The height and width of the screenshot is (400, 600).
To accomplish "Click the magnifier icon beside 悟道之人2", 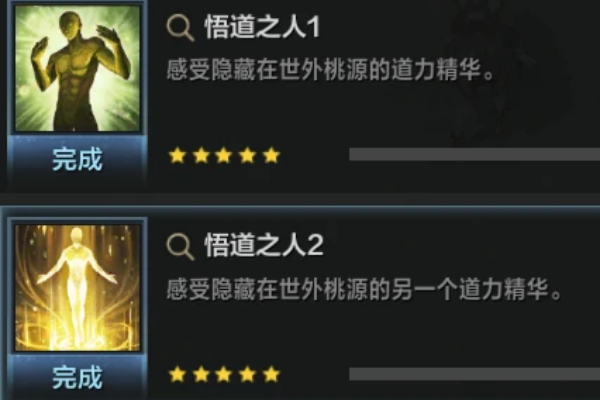I will point(180,247).
